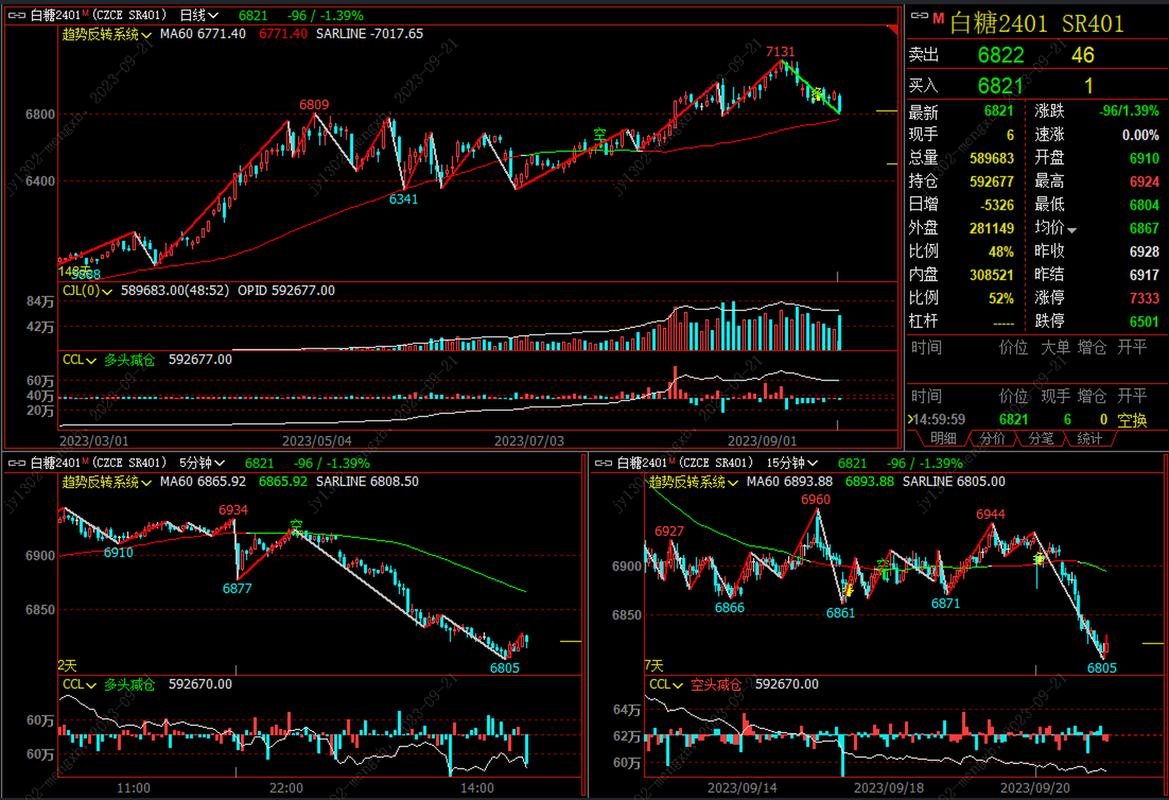Open the 统计 tab
The height and width of the screenshot is (800, 1169).
pyautogui.click(x=1089, y=438)
